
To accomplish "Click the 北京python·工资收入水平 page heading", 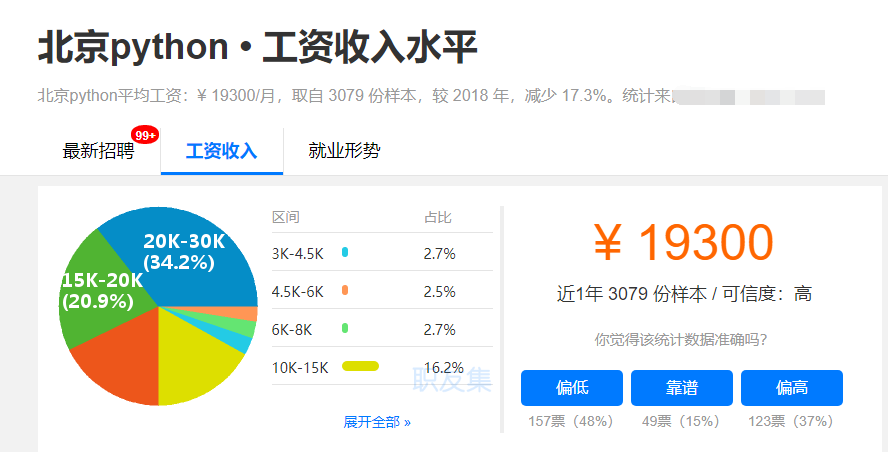I will [x=258, y=48].
